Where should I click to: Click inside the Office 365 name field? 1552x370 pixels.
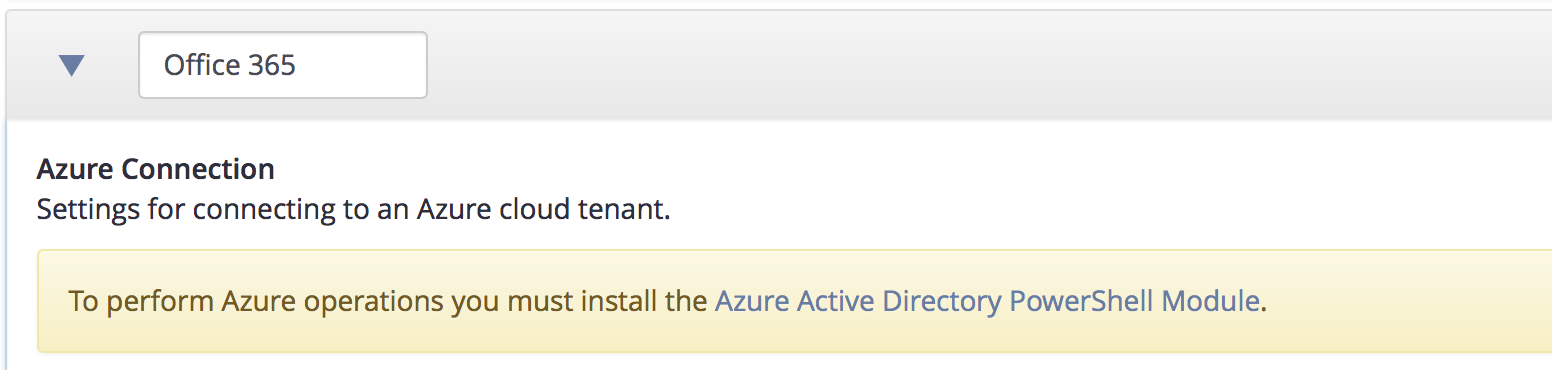(x=283, y=65)
